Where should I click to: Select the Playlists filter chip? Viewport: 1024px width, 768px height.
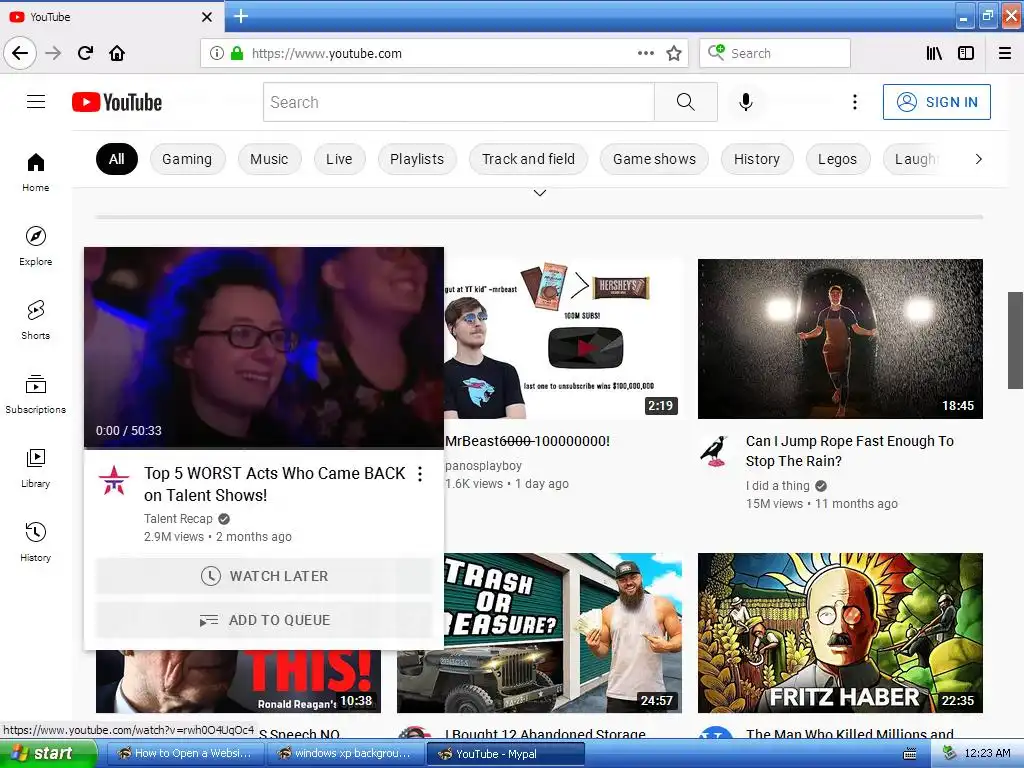tap(417, 159)
